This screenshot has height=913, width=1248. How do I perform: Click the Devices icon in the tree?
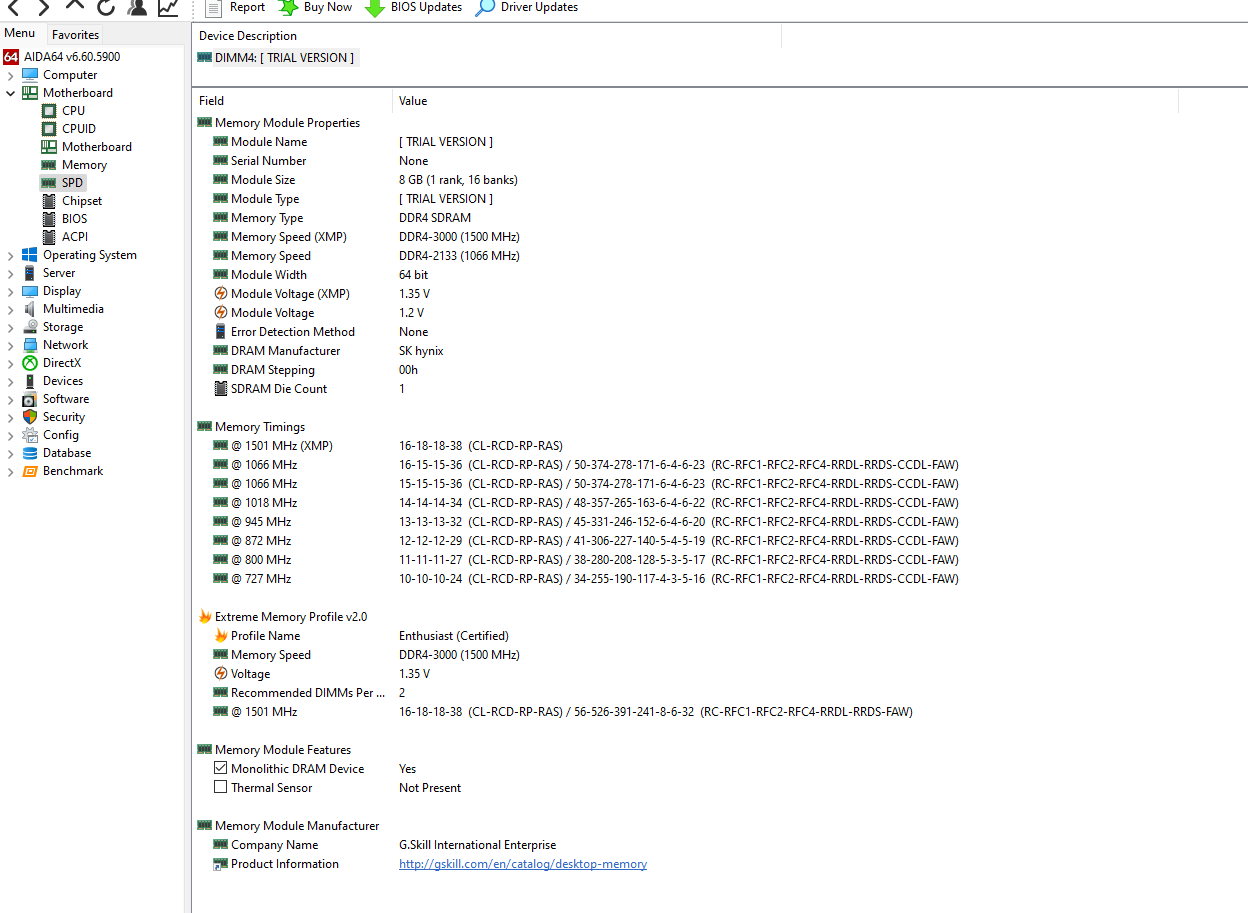coord(30,381)
